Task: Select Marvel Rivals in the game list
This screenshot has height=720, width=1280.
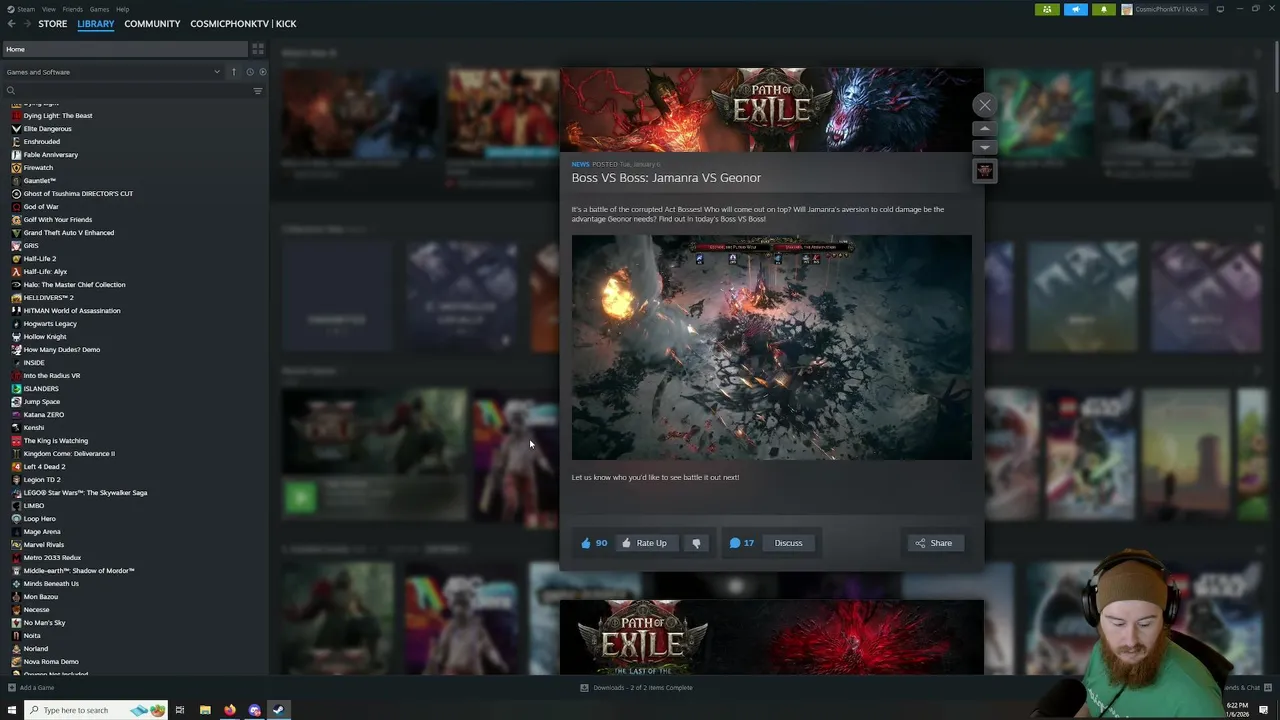Action: (x=43, y=545)
